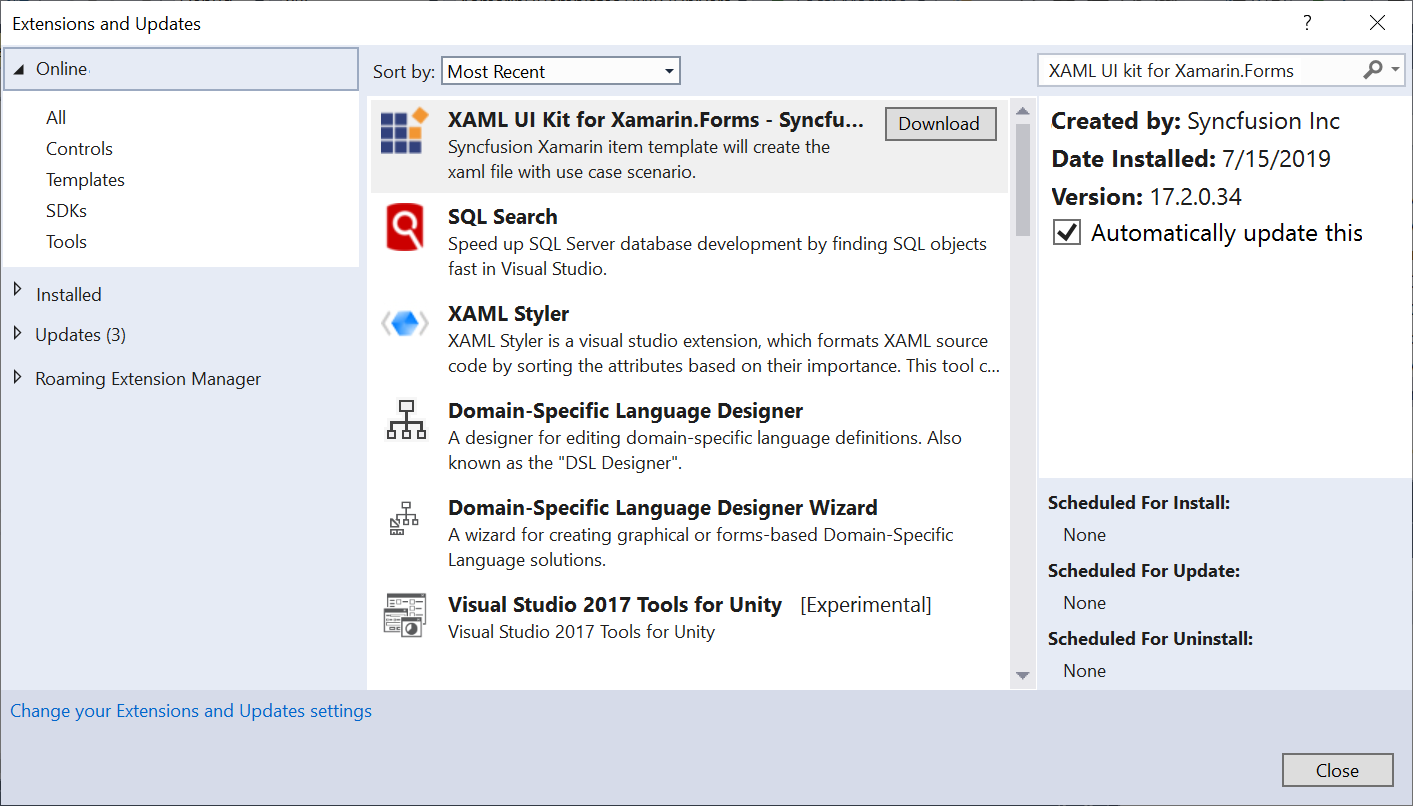The height and width of the screenshot is (806, 1413).
Task: Select the SQL Search extension title
Action: (x=502, y=217)
